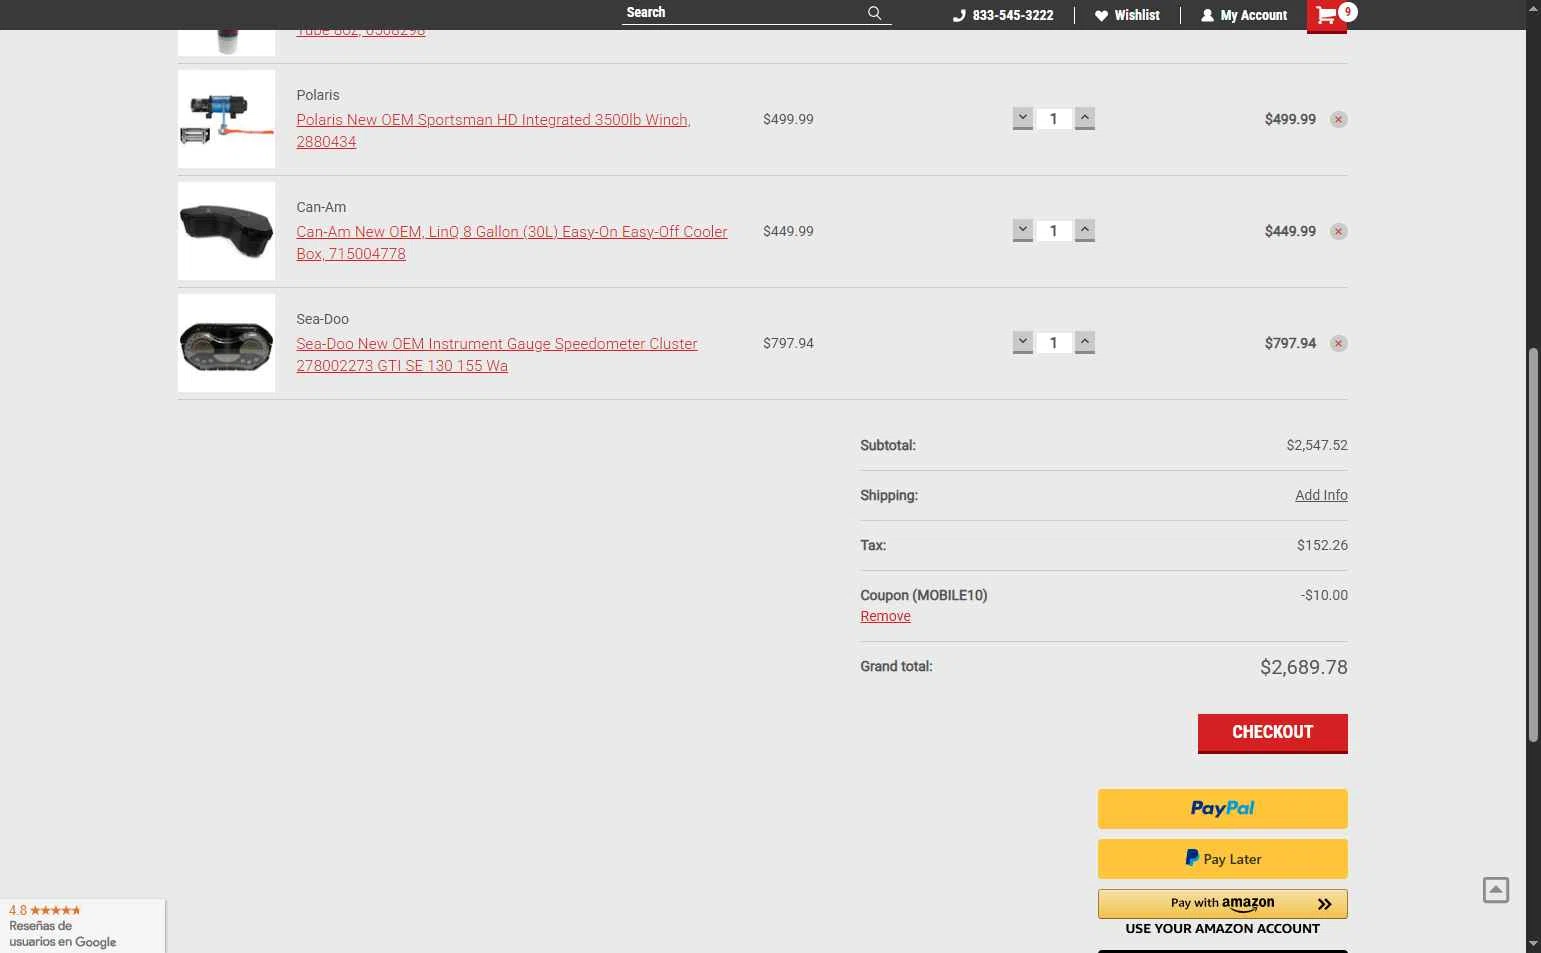Open the Google reviews 4.8 badge
Screen dimensions: 1541x953
click(82, 926)
